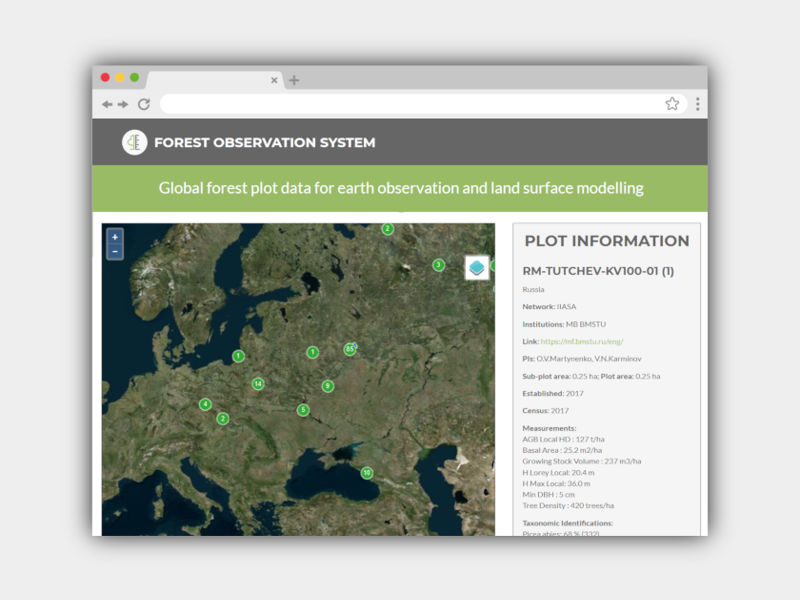Click the Sub-plot area 0.25 ha line

(591, 376)
